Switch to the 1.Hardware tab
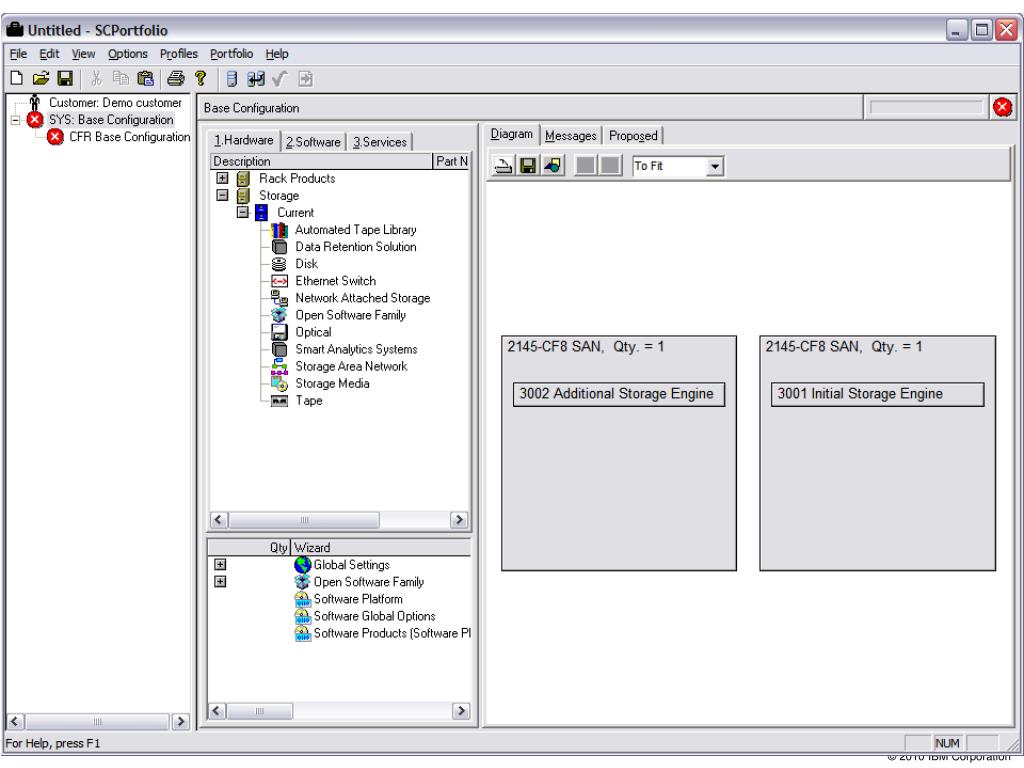The width and height of the screenshot is (1024, 768). click(244, 140)
